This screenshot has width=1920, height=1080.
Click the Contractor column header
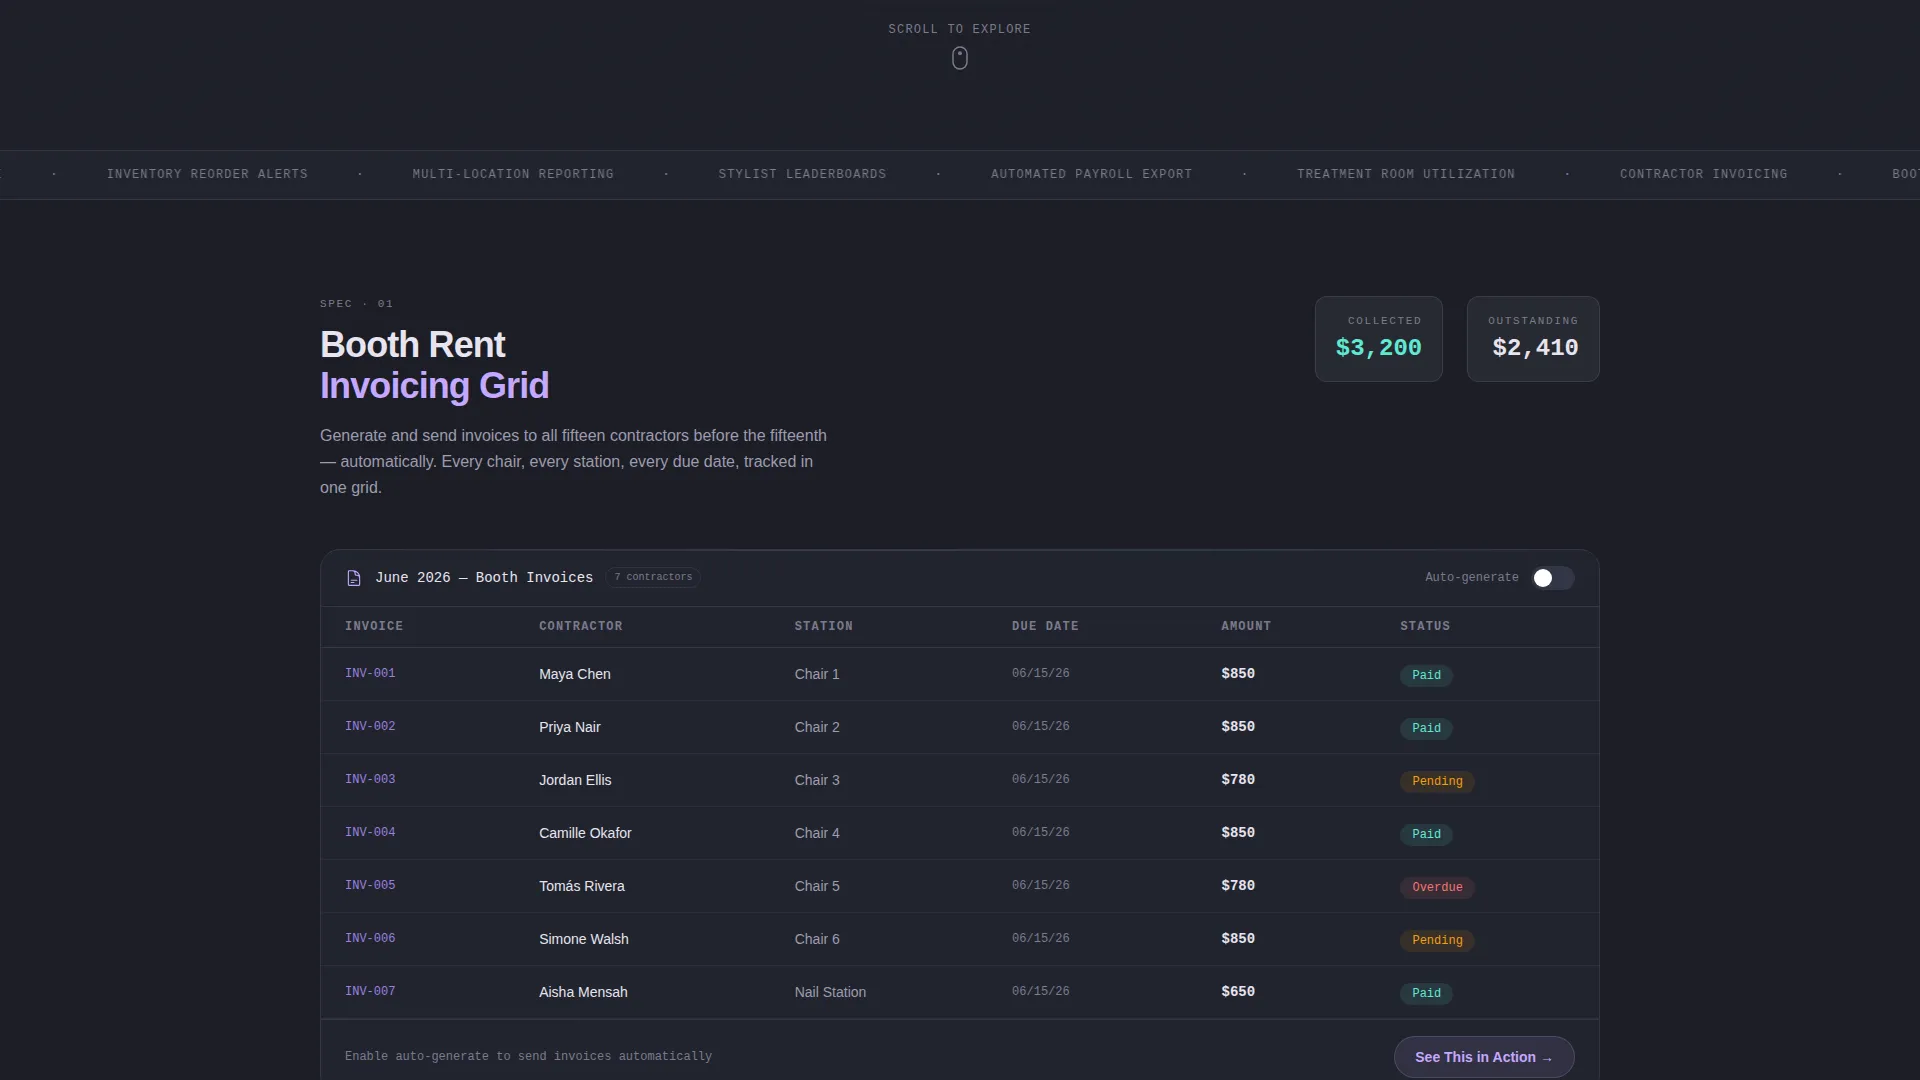click(x=580, y=626)
